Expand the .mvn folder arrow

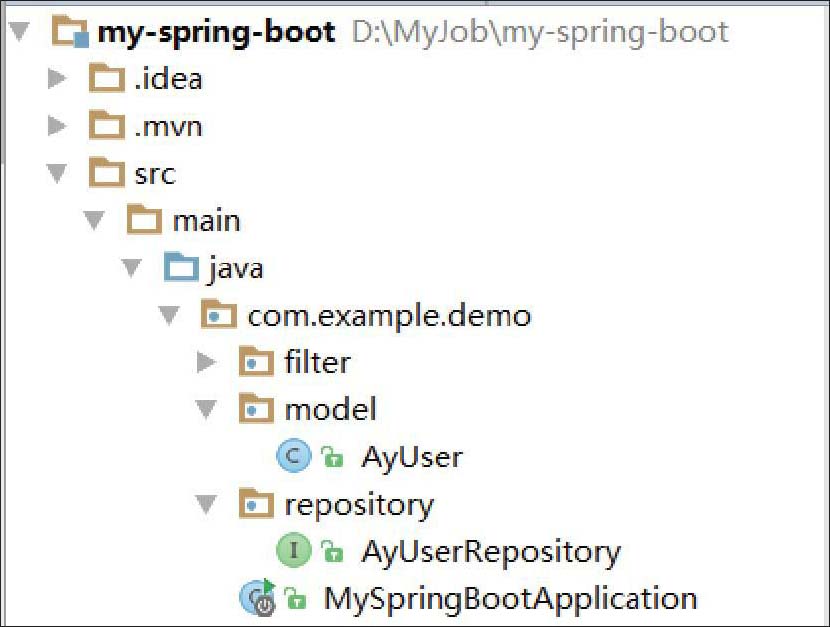tap(56, 126)
